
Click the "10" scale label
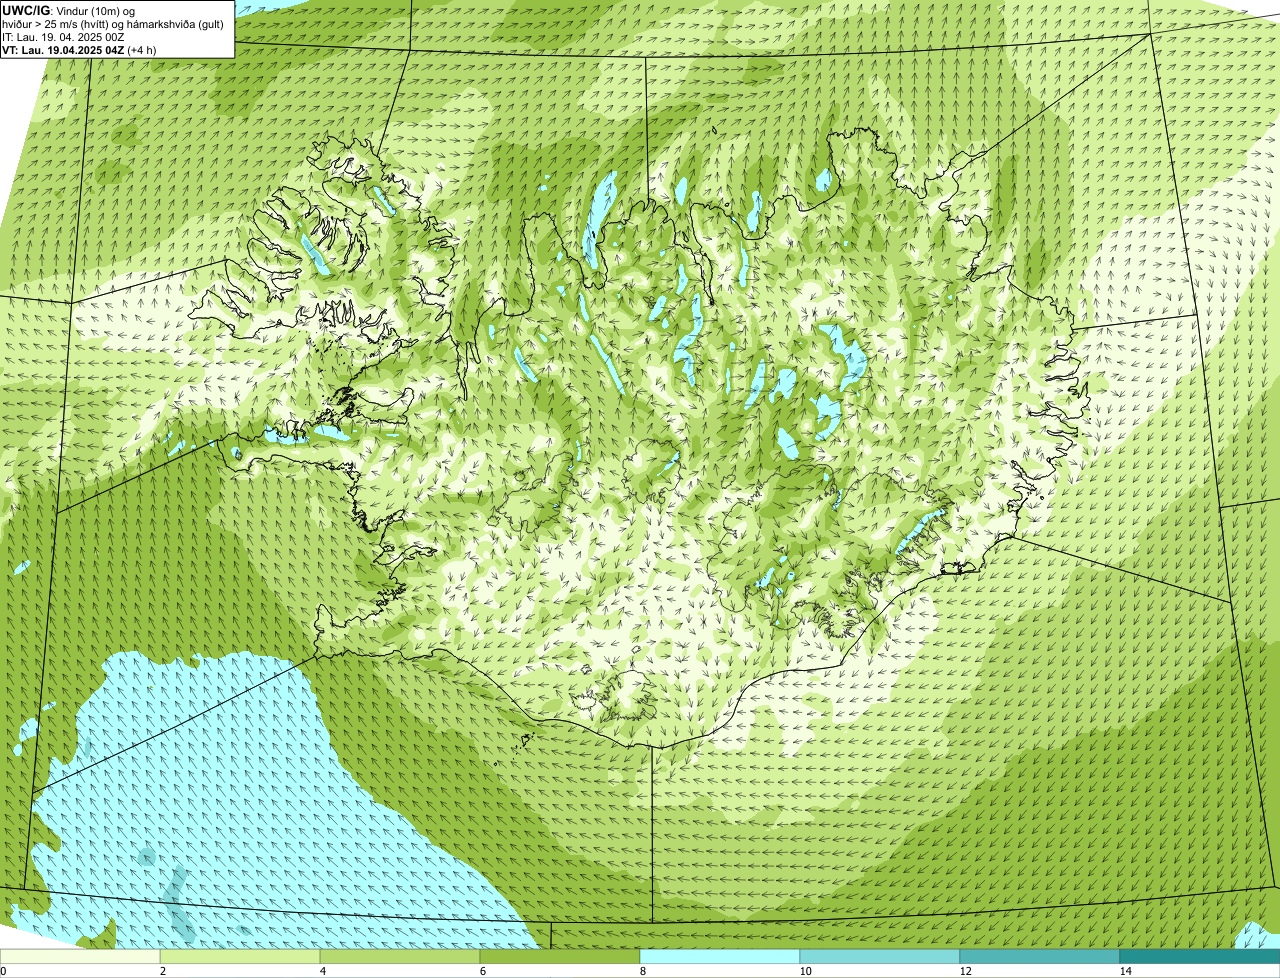(x=804, y=971)
